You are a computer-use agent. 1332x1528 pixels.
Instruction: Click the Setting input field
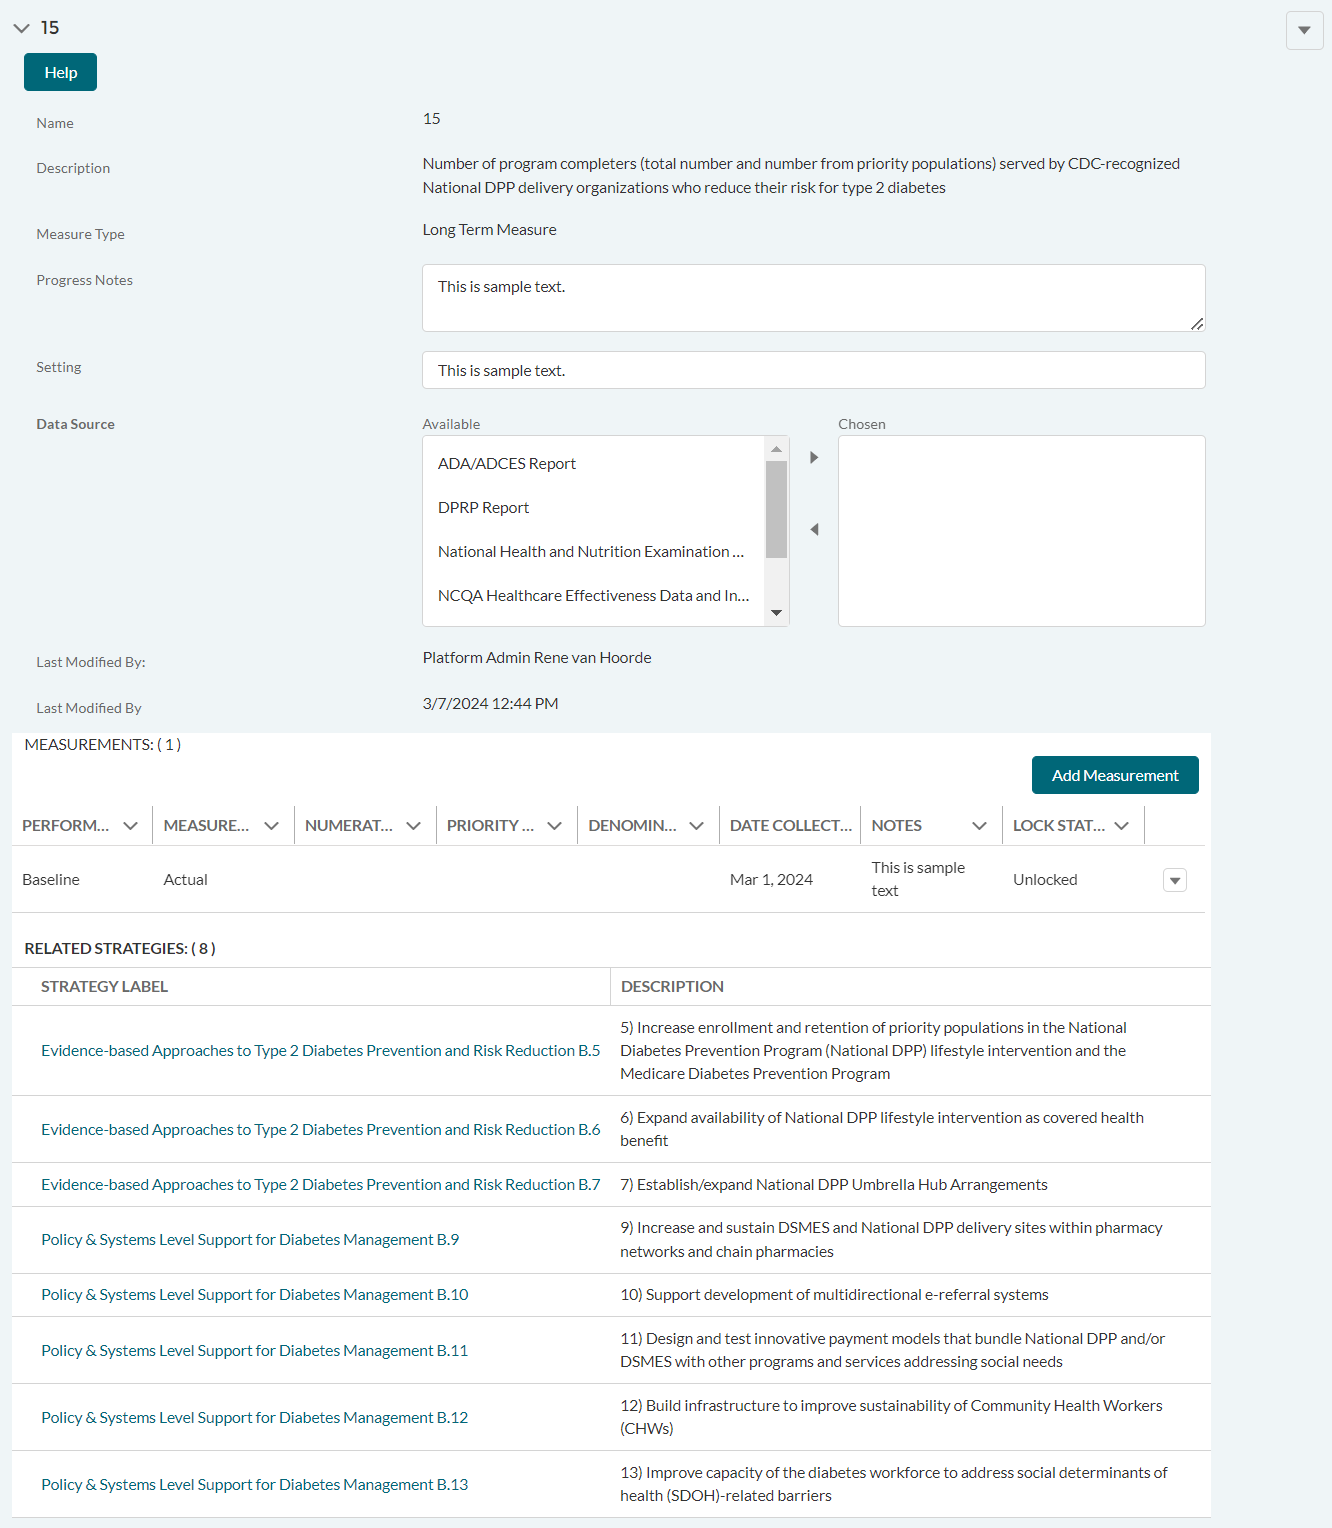[x=813, y=370]
